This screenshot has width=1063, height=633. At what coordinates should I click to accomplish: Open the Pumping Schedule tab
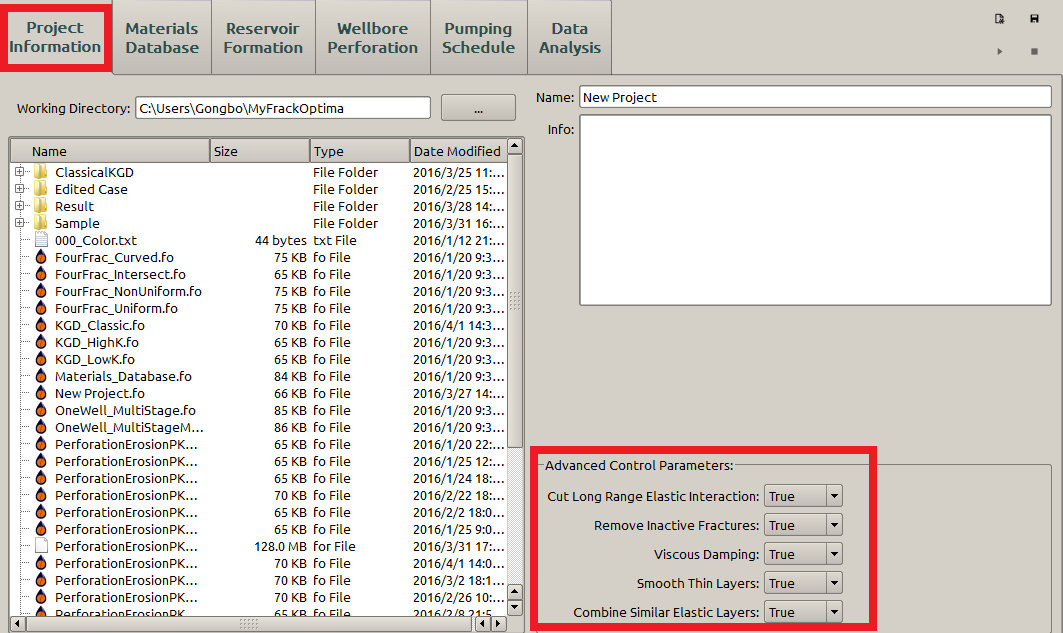479,38
